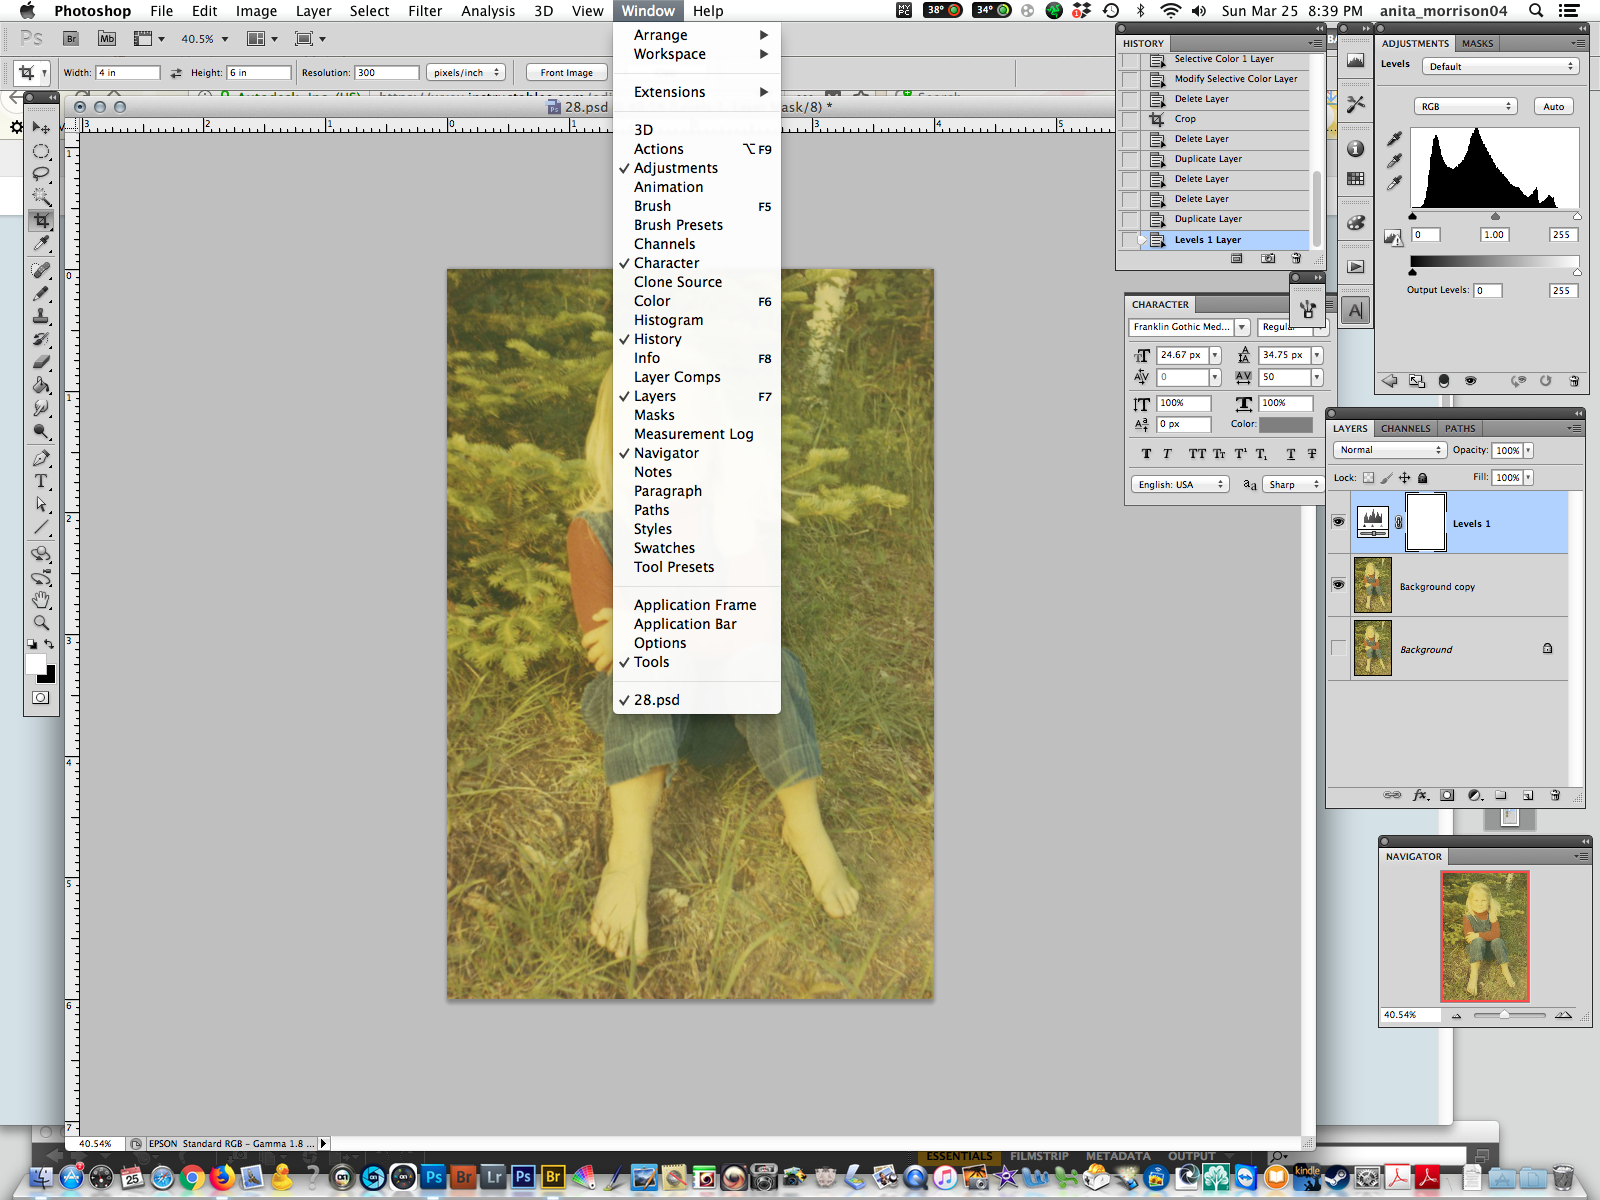The width and height of the screenshot is (1600, 1200).
Task: Select the Hand tool
Action: coord(41,600)
